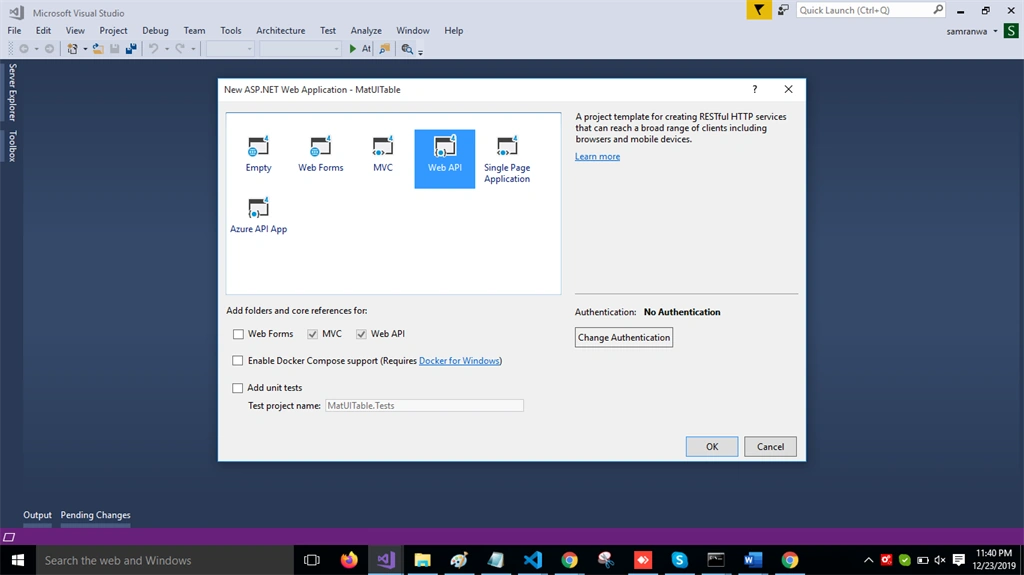This screenshot has width=1024, height=575.
Task: Open Visual Studio Code from taskbar
Action: click(x=533, y=560)
